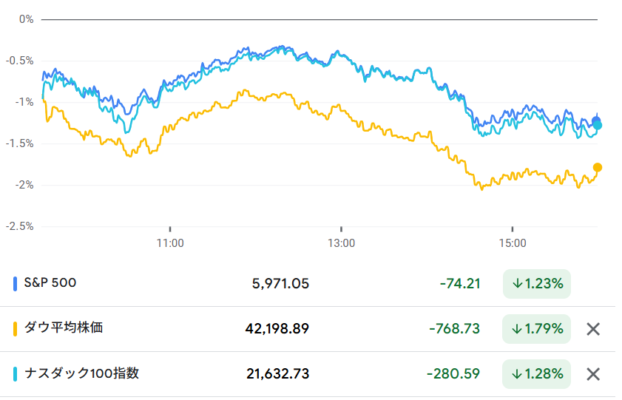
Task: Select the yellow Dow endpoint dot on chart
Action: point(597,167)
